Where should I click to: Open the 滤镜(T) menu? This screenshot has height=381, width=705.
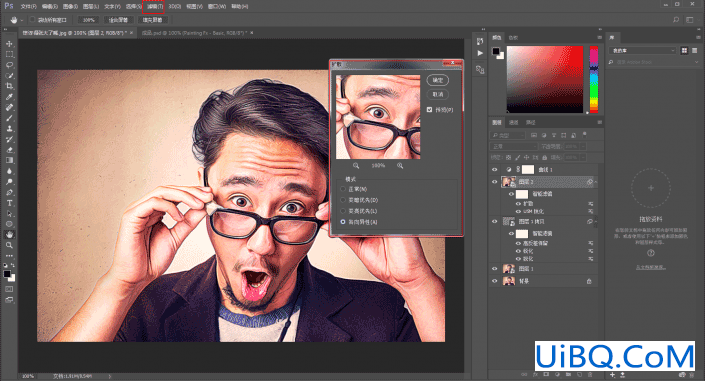tap(154, 6)
